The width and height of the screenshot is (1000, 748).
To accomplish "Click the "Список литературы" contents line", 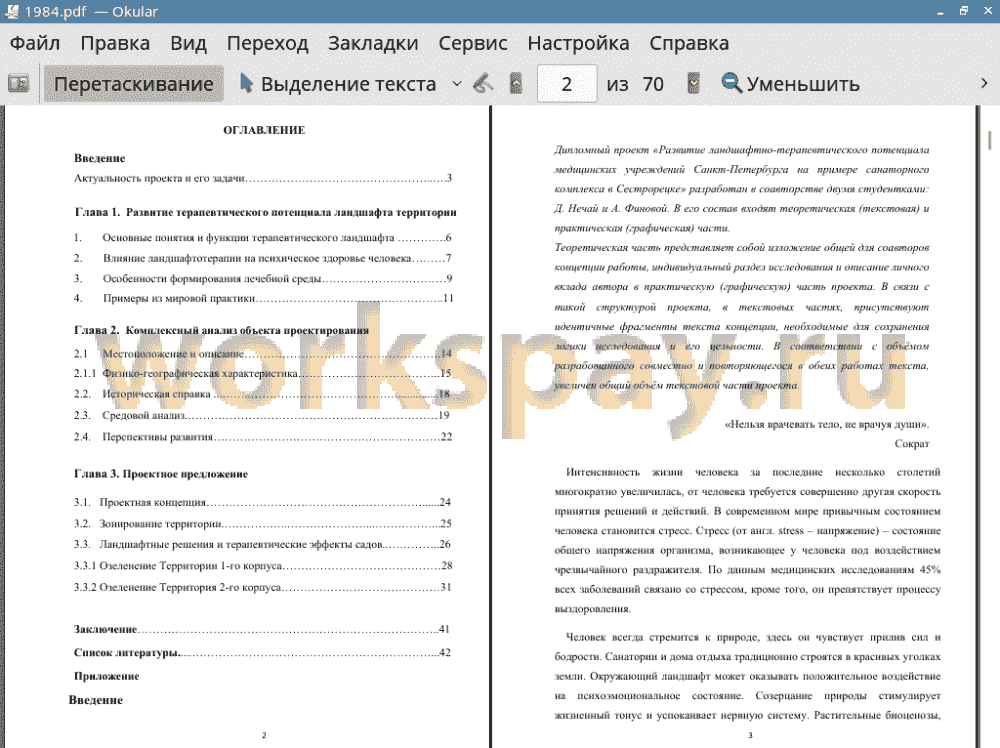I will click(x=262, y=652).
